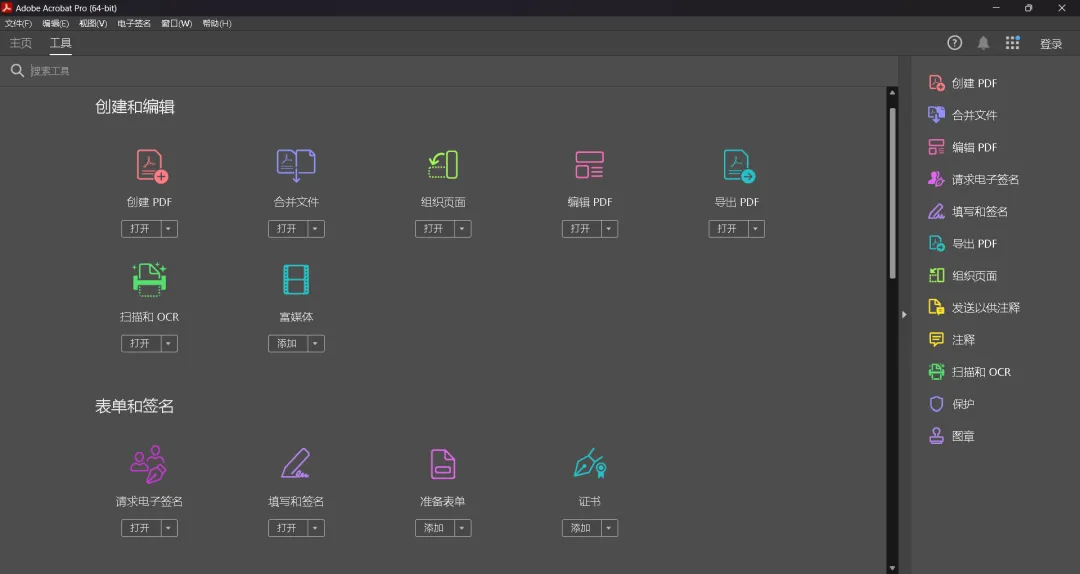Click the help question mark icon
The height and width of the screenshot is (574, 1080).
tap(954, 43)
